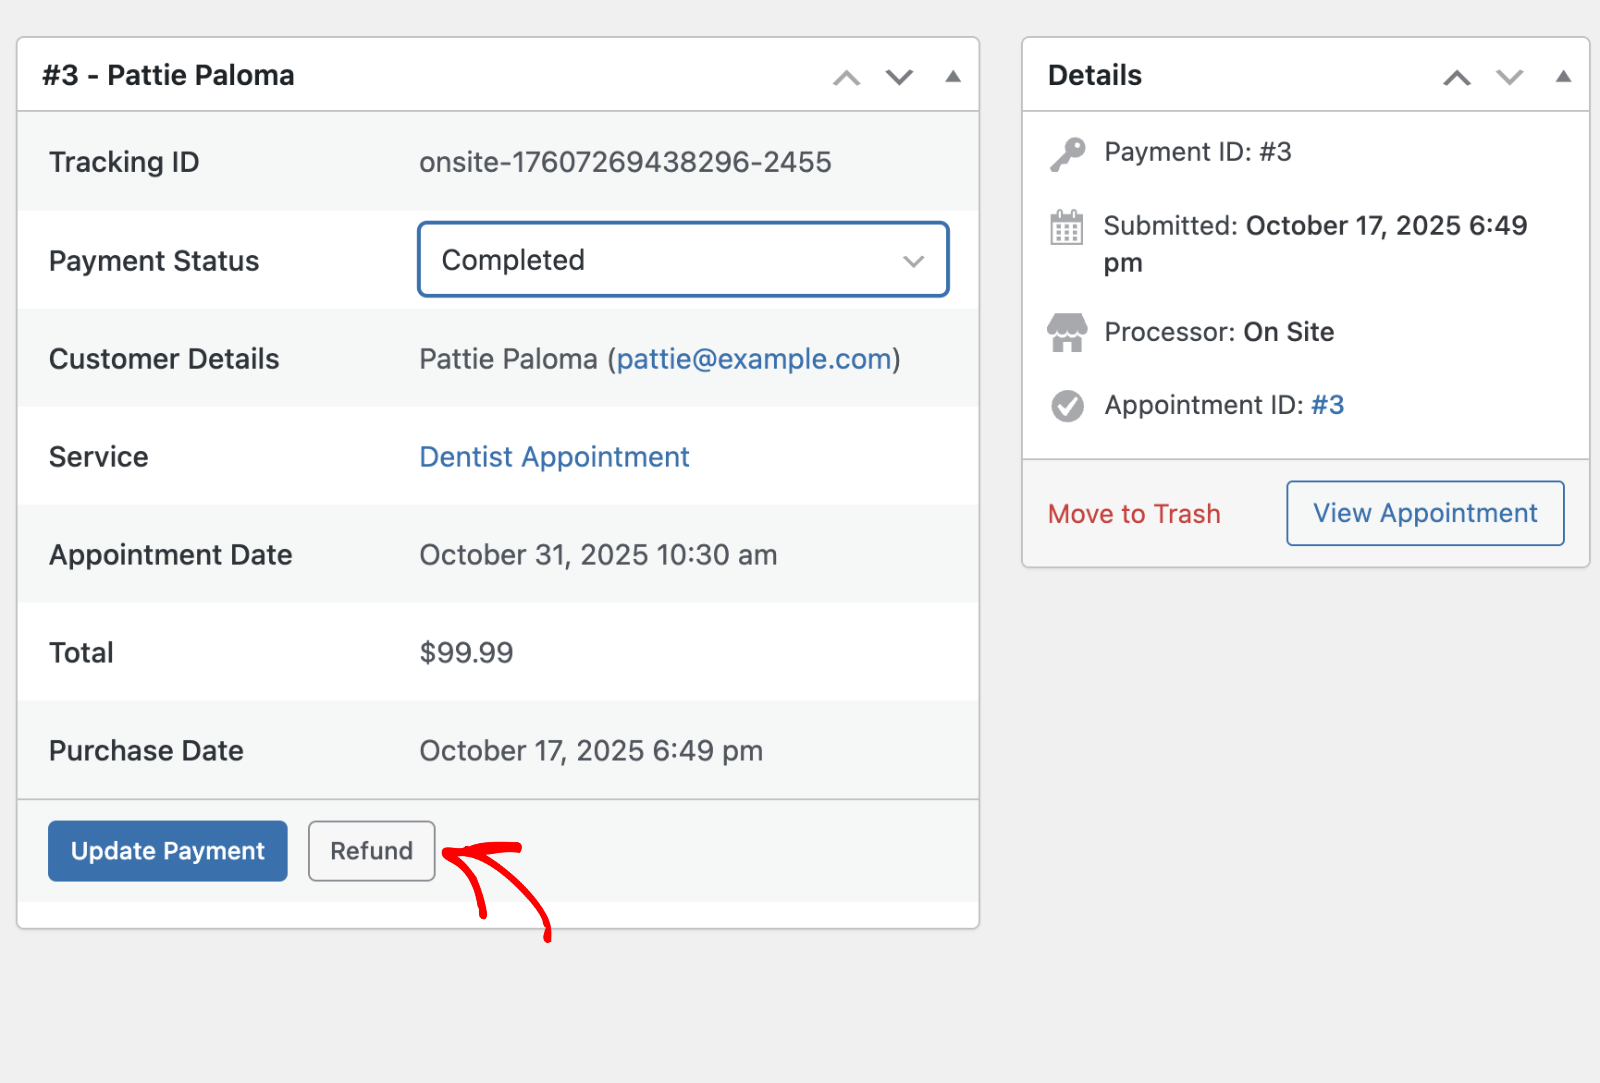Open Appointment ID #3 link

point(1327,405)
